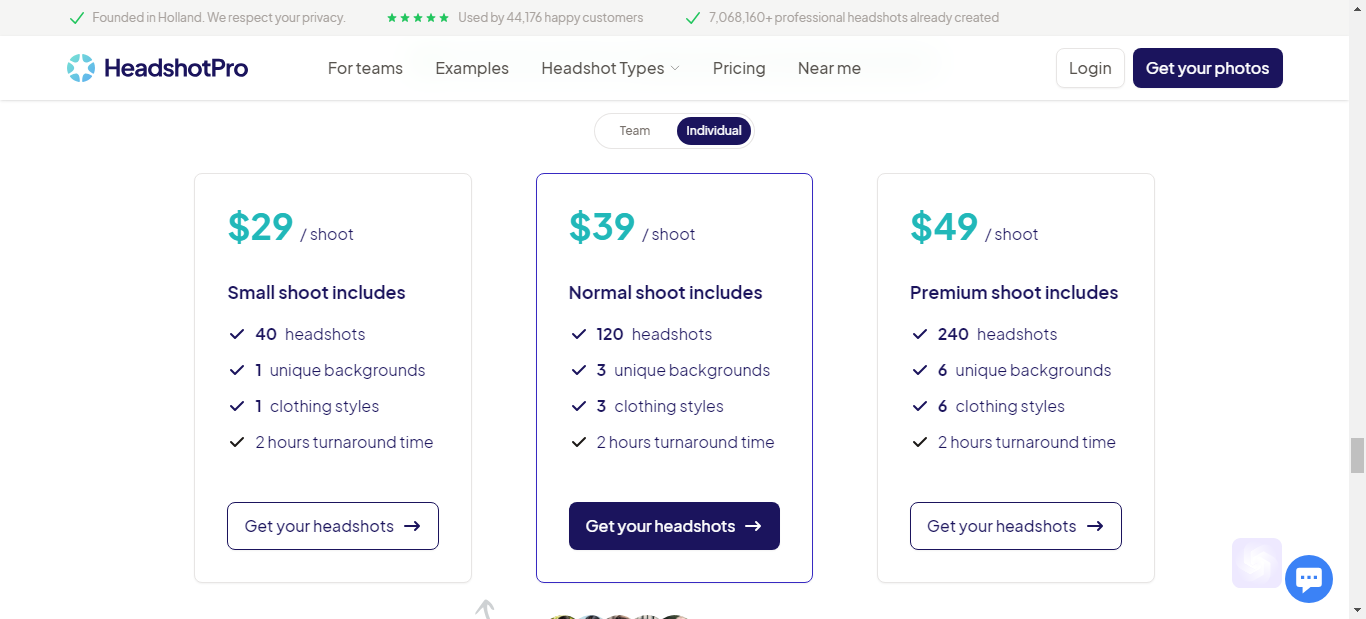The width and height of the screenshot is (1366, 619).
Task: Click the green checkmark beside 'Founded in Holland'
Action: (77, 18)
